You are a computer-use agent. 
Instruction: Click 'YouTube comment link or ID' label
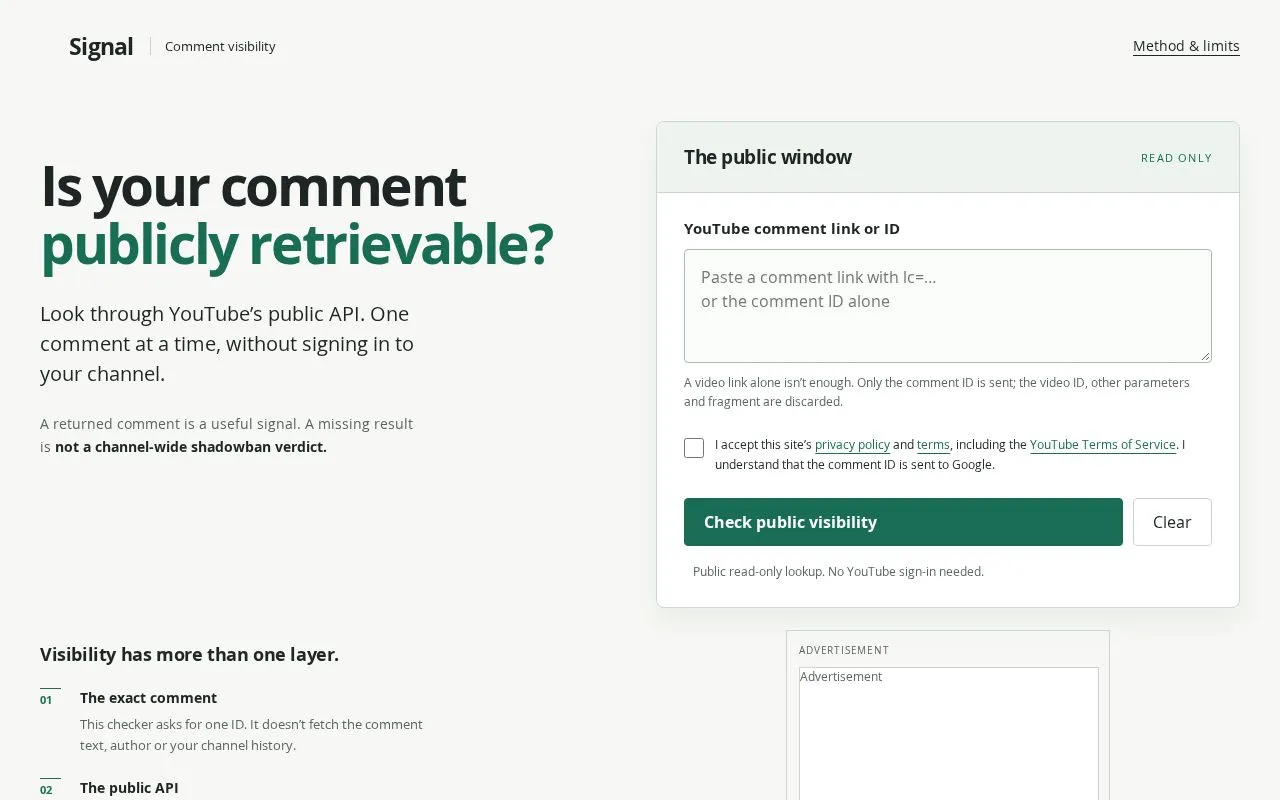[792, 229]
